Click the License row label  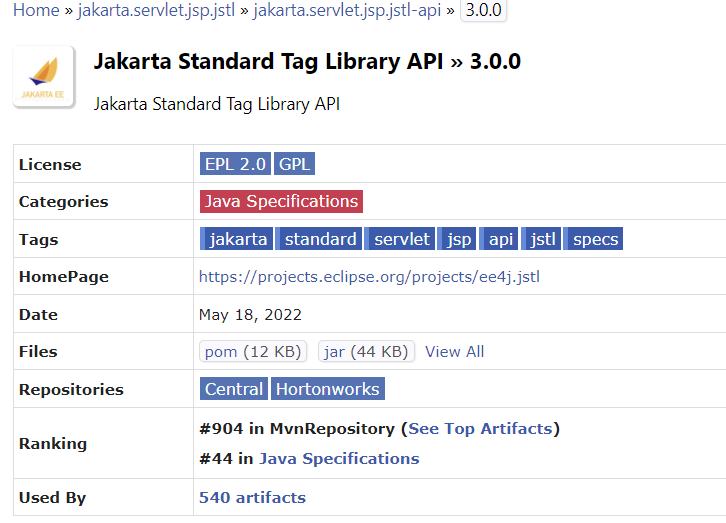pos(50,165)
